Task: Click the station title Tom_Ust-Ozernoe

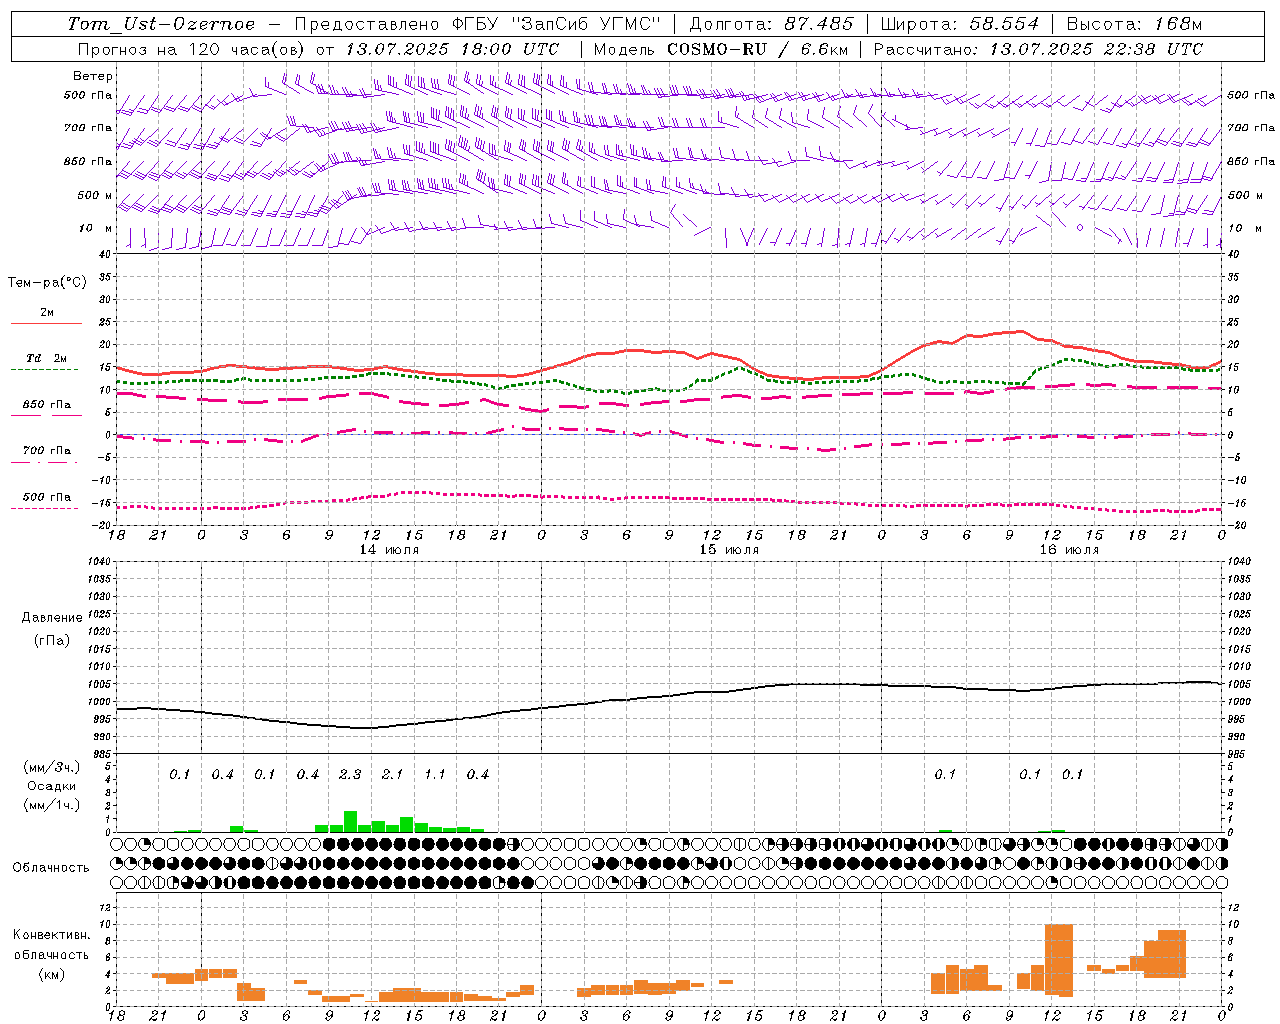Action: coord(161,24)
